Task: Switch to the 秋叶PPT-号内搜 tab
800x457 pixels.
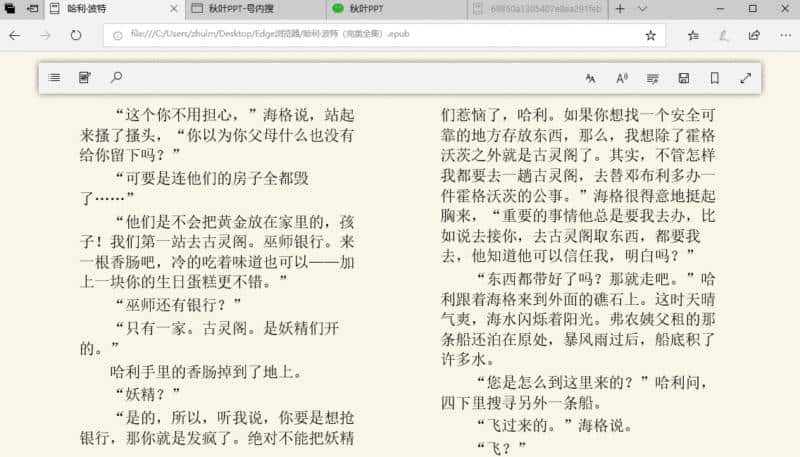Action: click(256, 9)
